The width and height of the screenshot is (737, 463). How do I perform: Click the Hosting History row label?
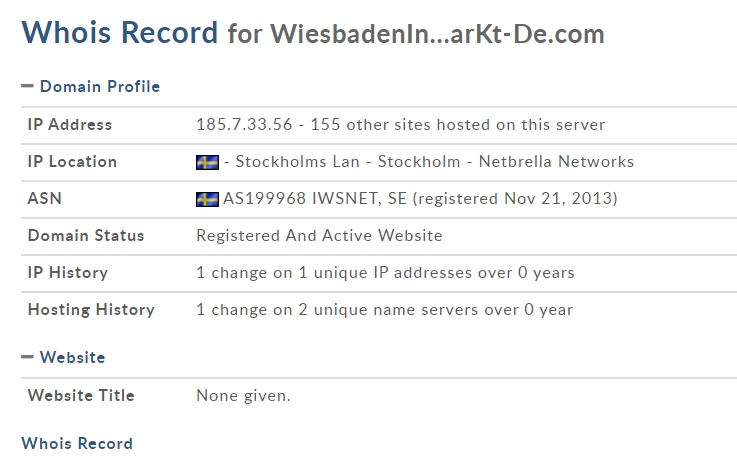pyautogui.click(x=91, y=310)
